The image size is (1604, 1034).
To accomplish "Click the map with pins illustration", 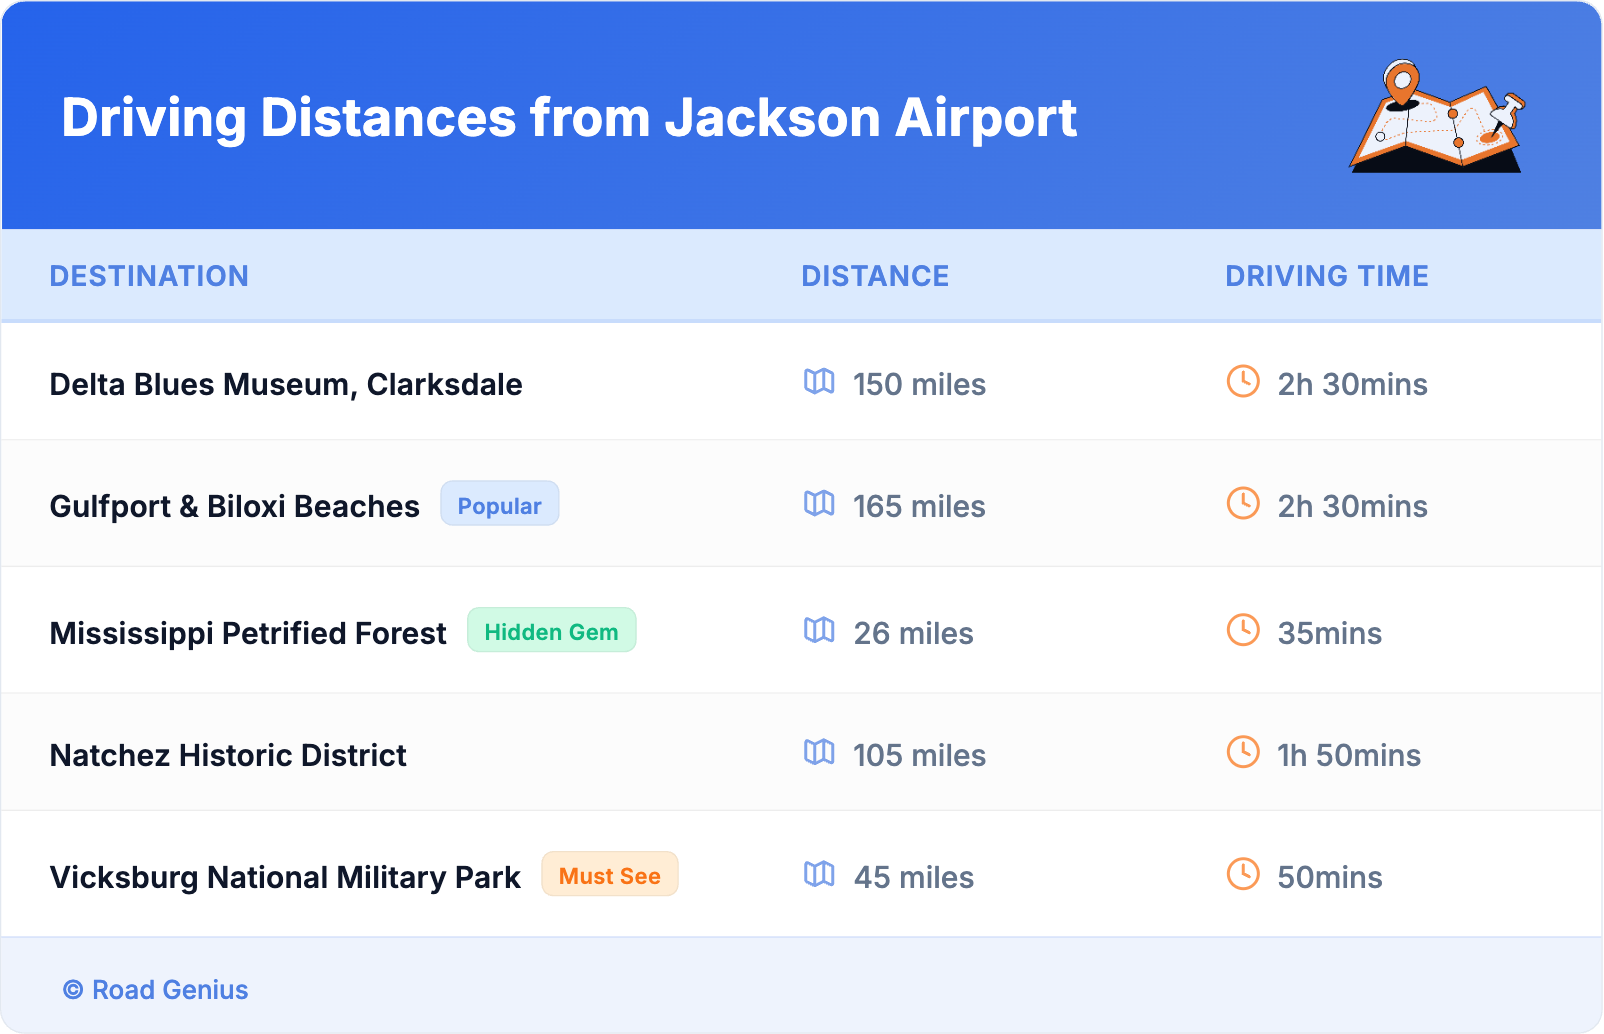I will click(1437, 117).
